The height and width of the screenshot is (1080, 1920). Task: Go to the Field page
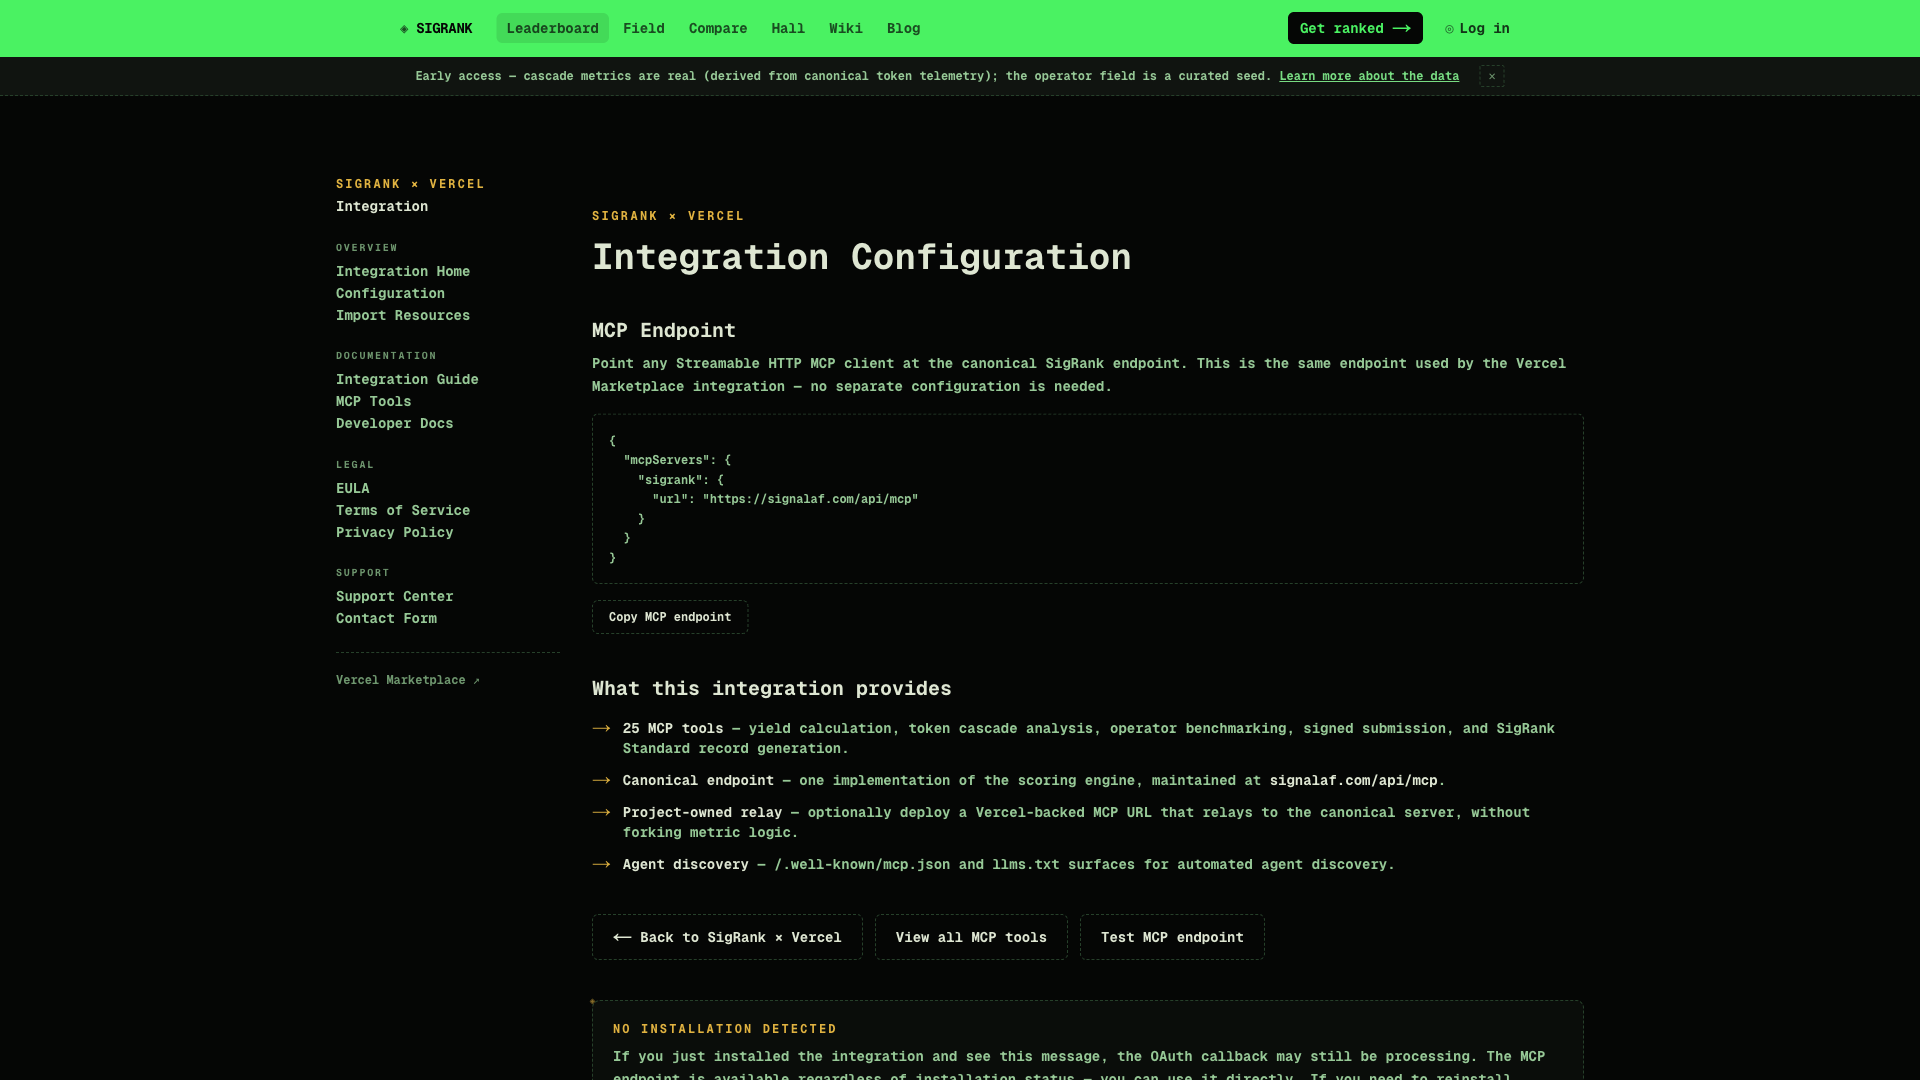644,28
